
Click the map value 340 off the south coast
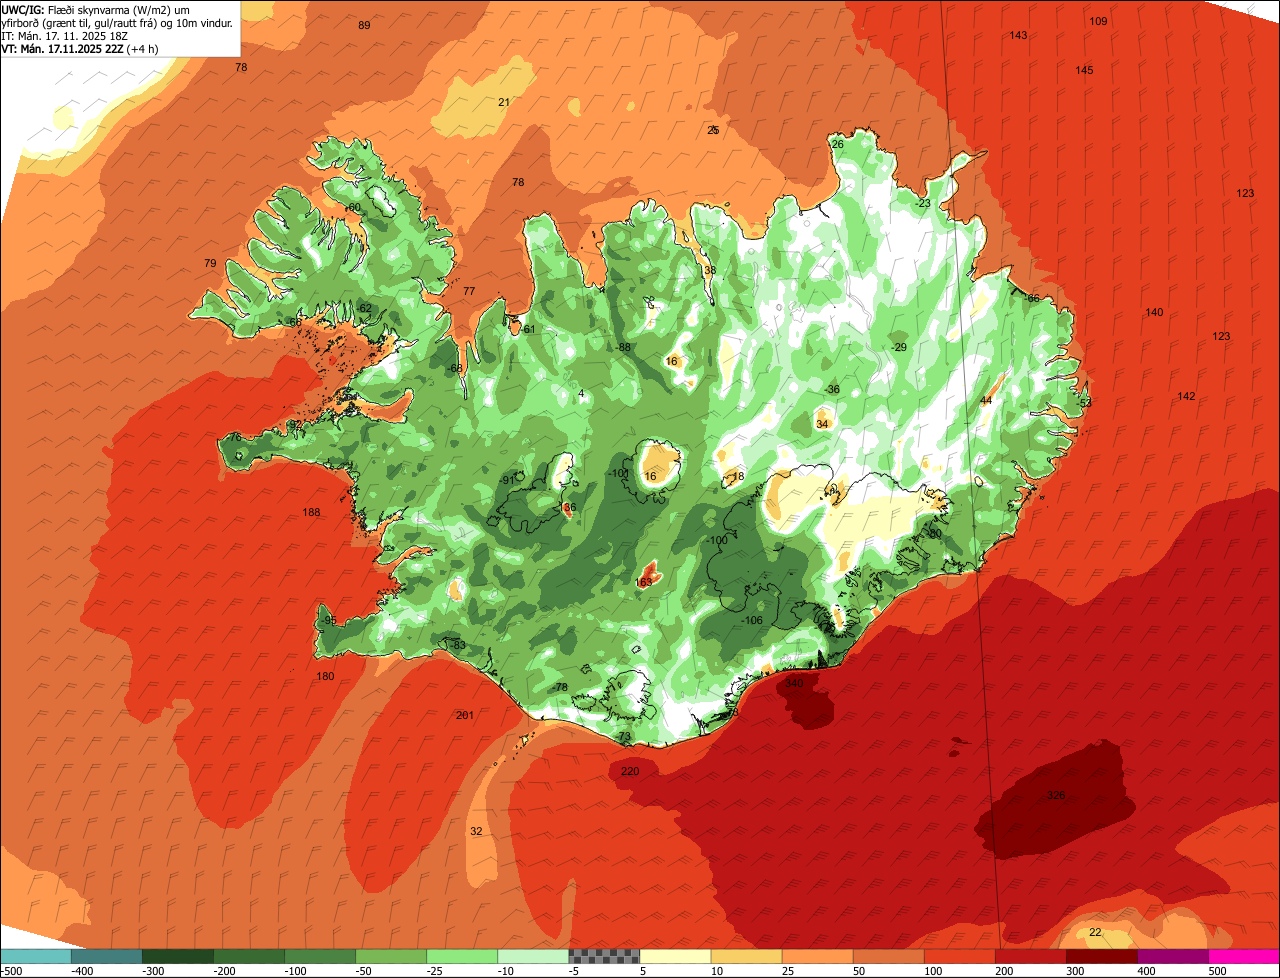click(x=794, y=683)
